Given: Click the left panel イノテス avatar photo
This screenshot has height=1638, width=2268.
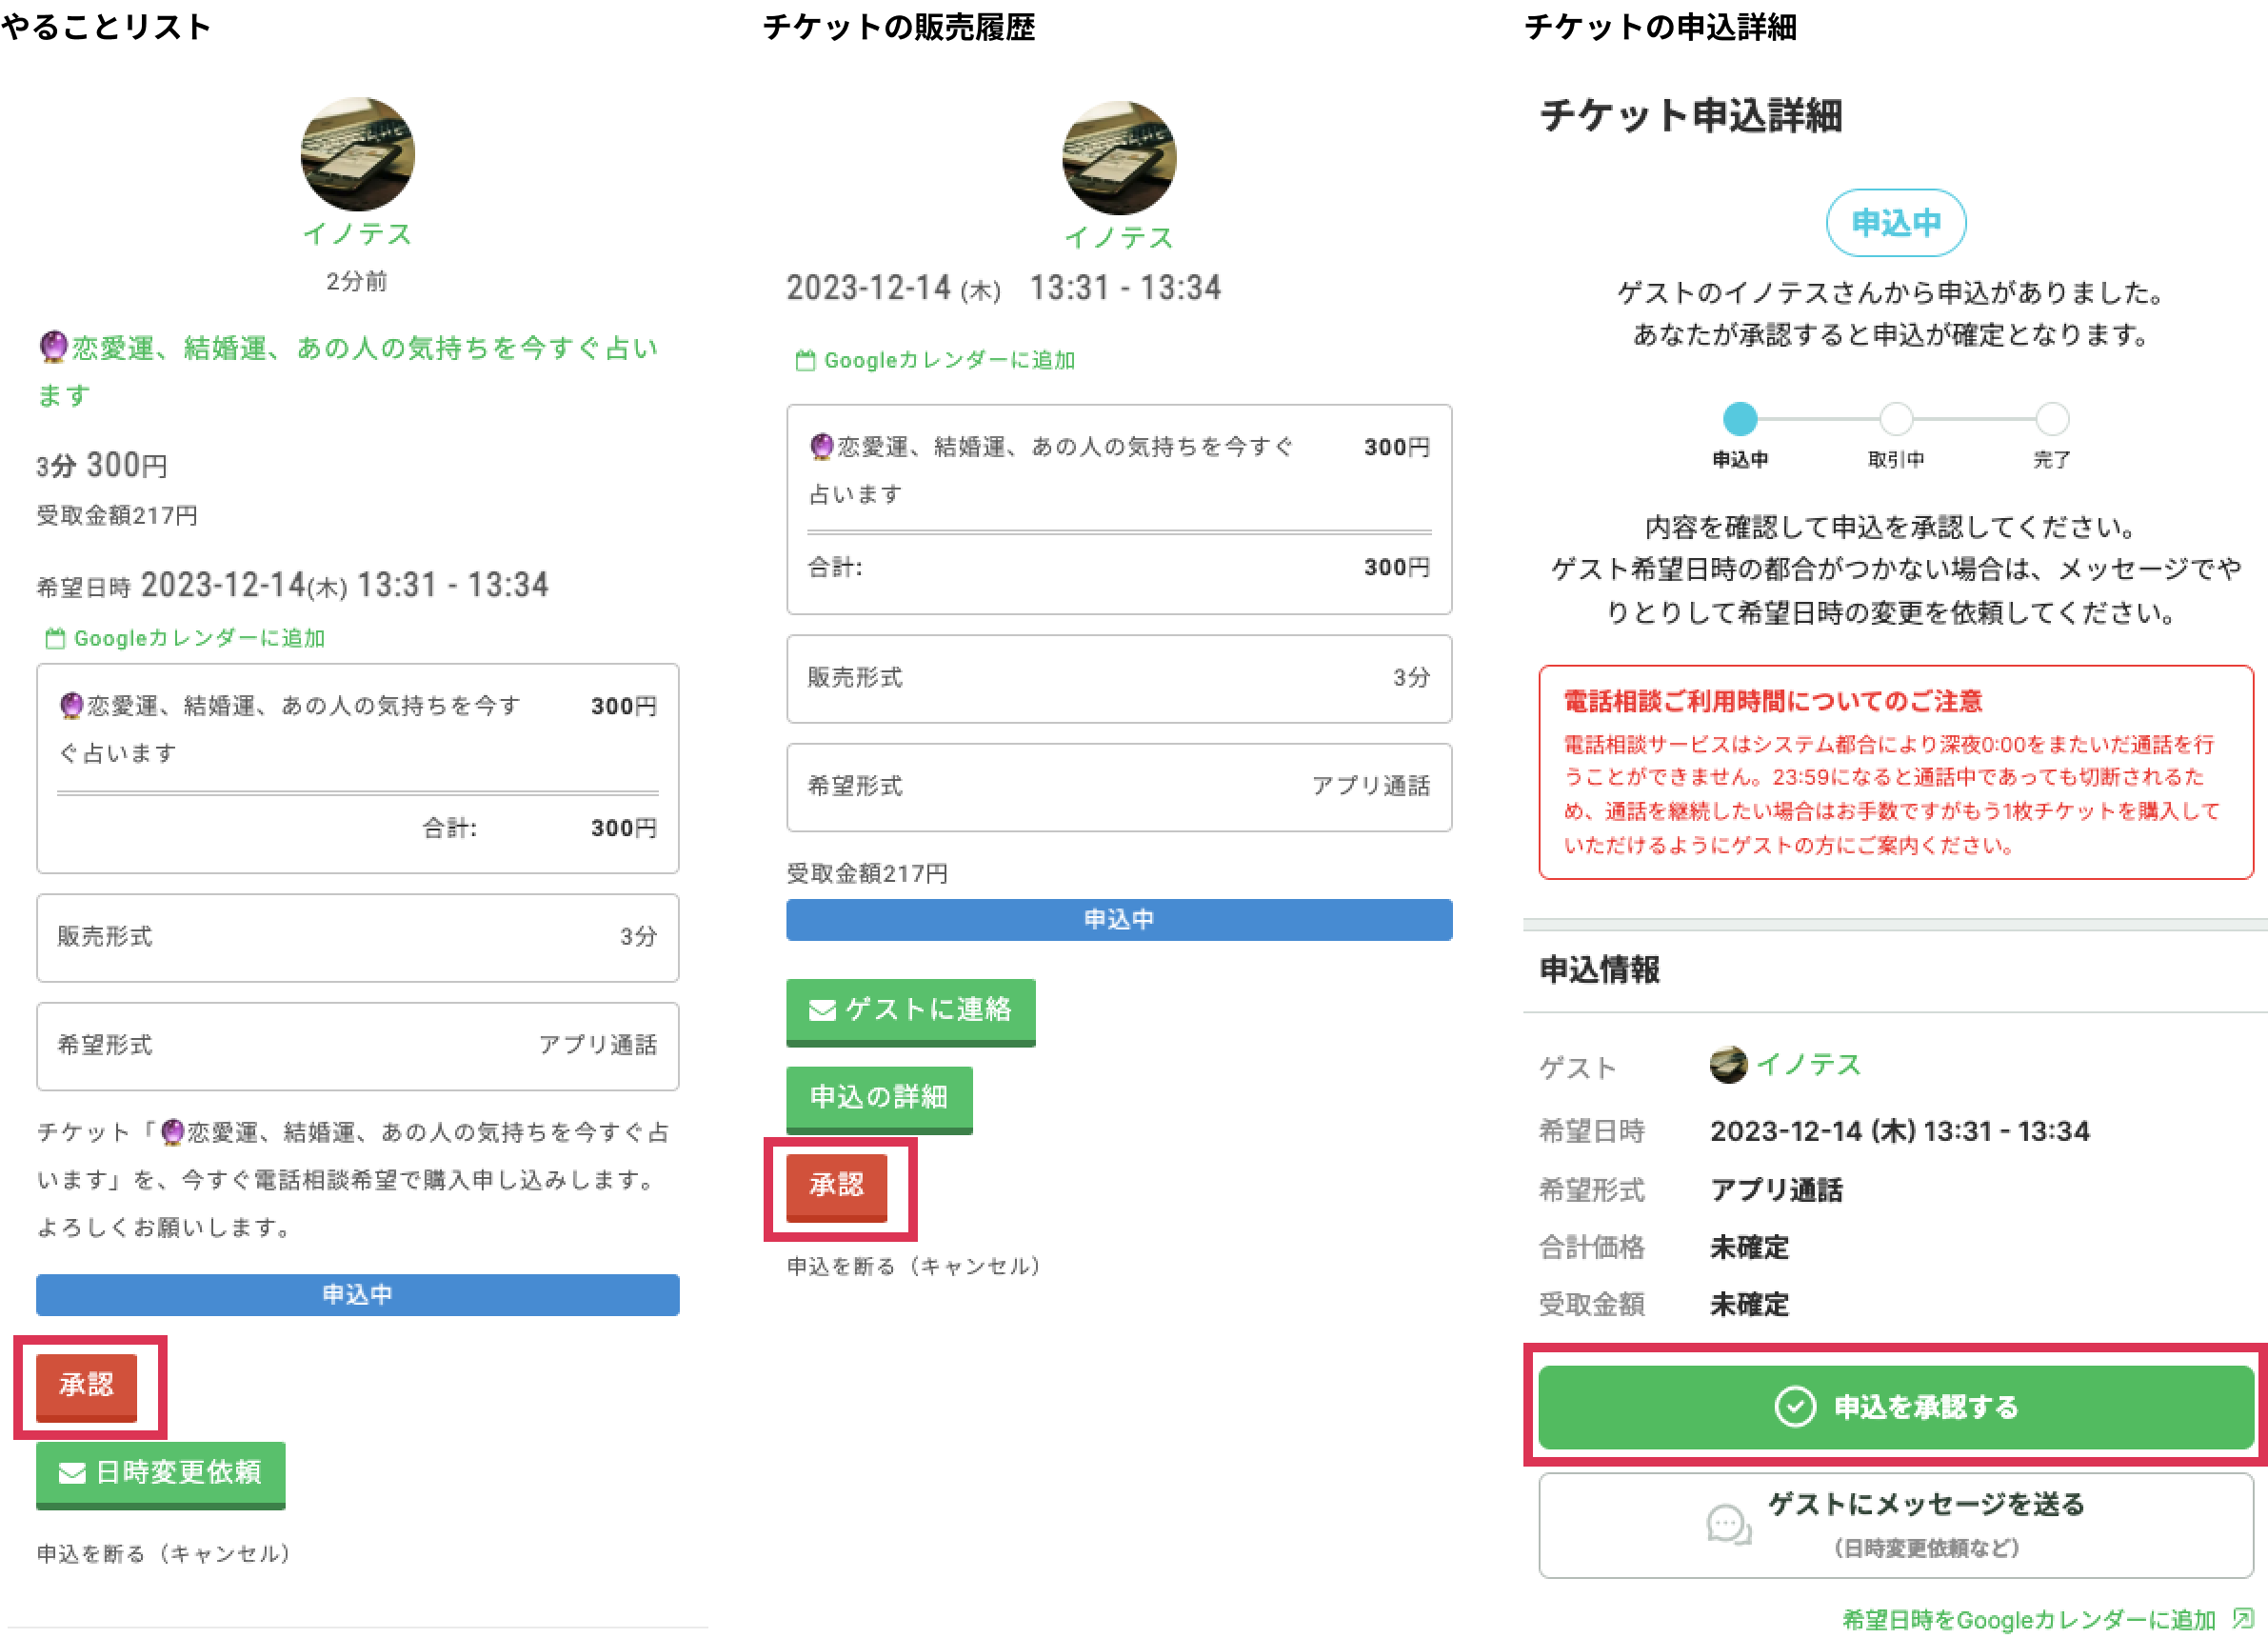Looking at the screenshot, I should coord(357,154).
